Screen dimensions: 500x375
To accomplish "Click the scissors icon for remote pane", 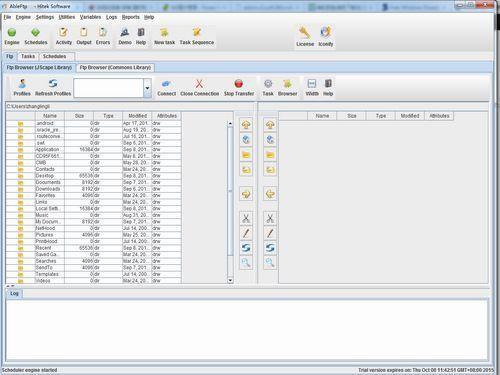I will [x=270, y=218].
